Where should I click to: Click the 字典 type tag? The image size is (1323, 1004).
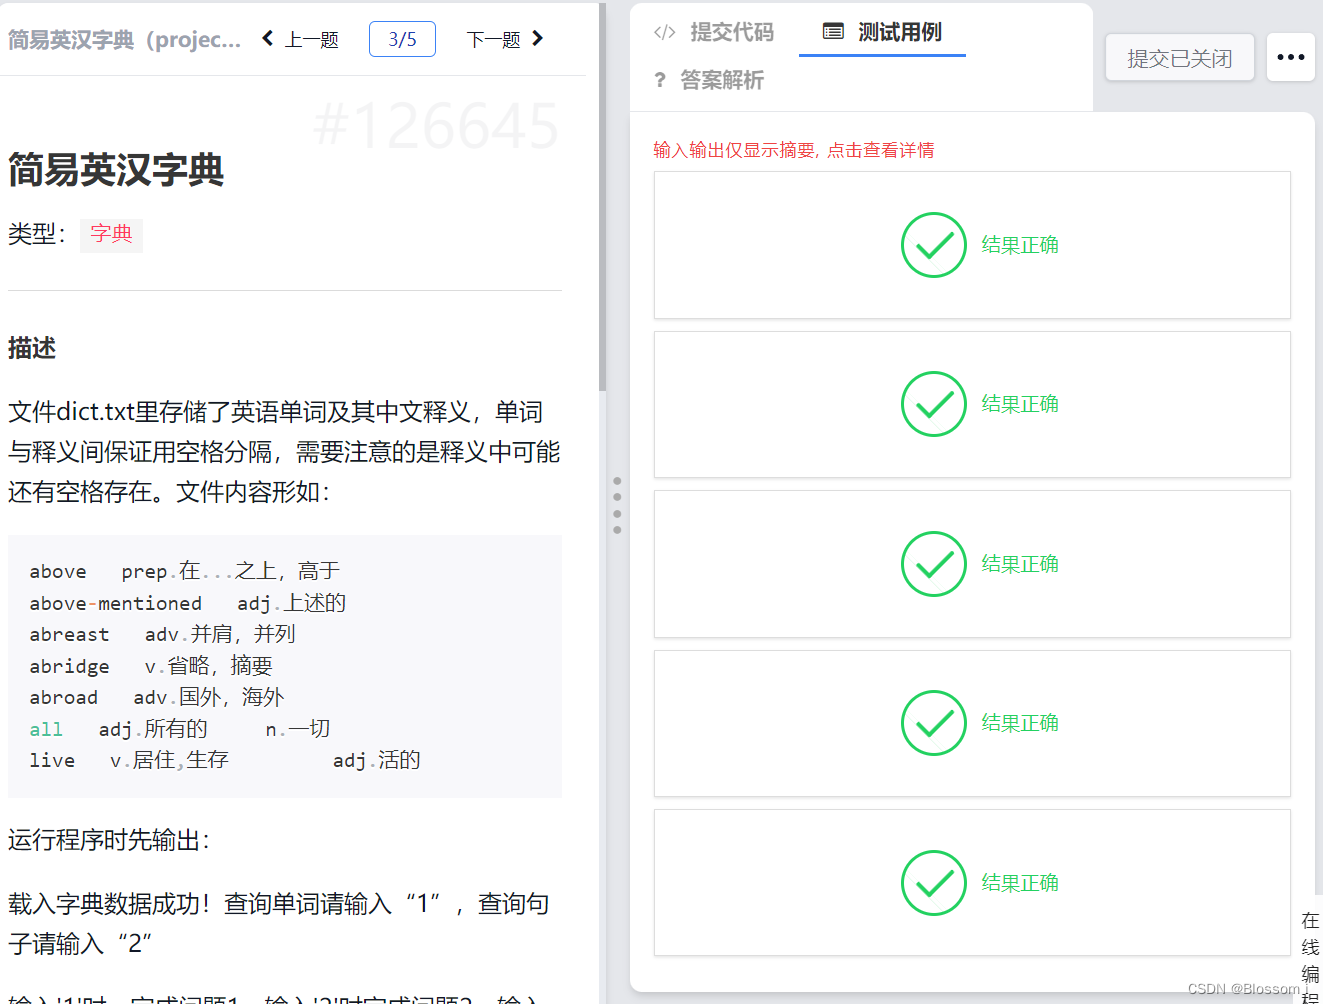pyautogui.click(x=111, y=234)
